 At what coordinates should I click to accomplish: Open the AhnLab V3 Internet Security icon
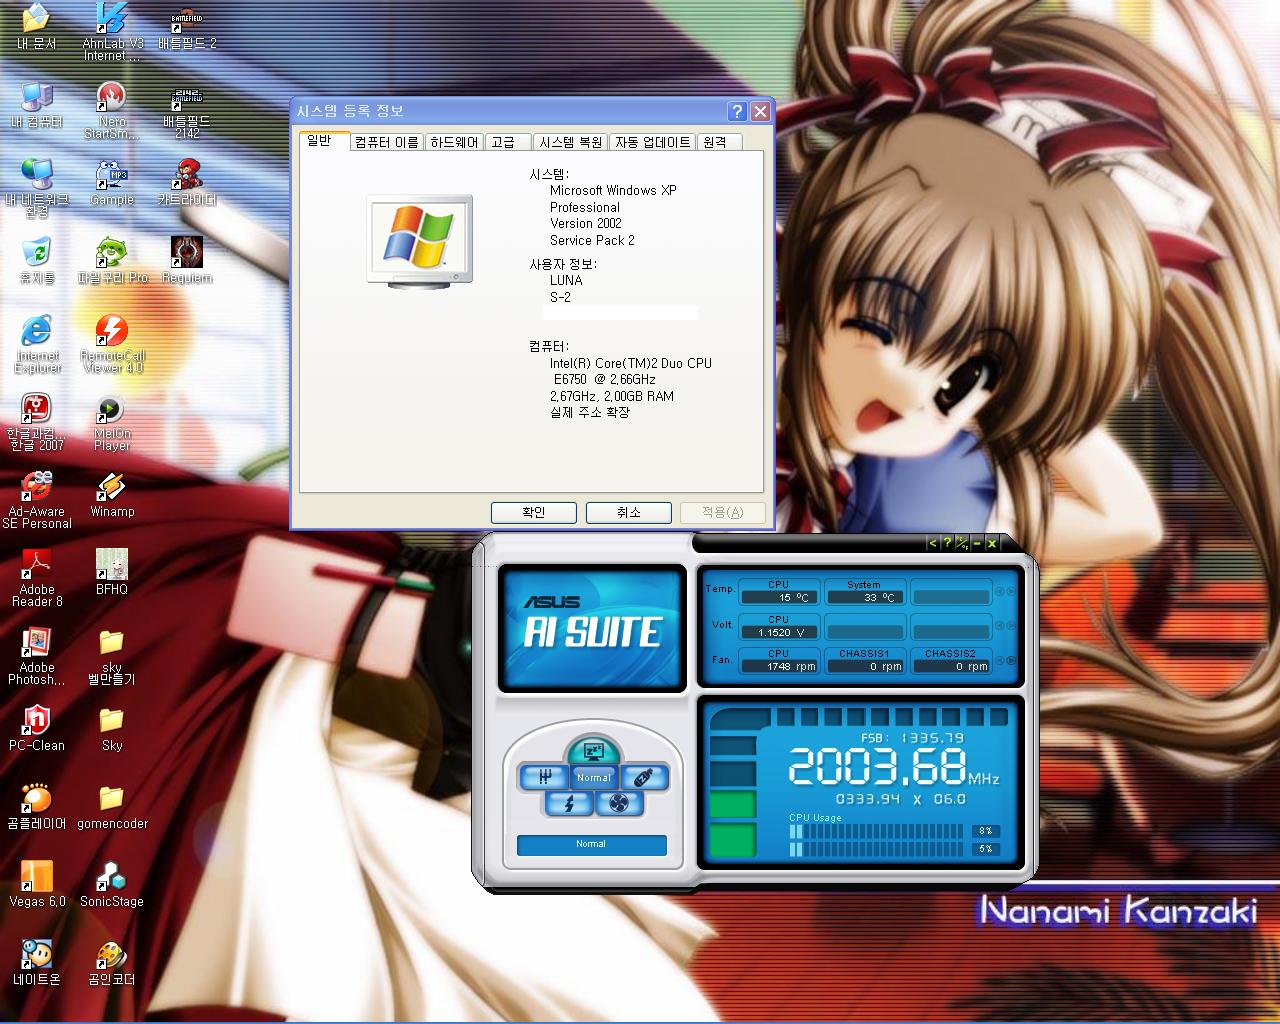point(112,32)
